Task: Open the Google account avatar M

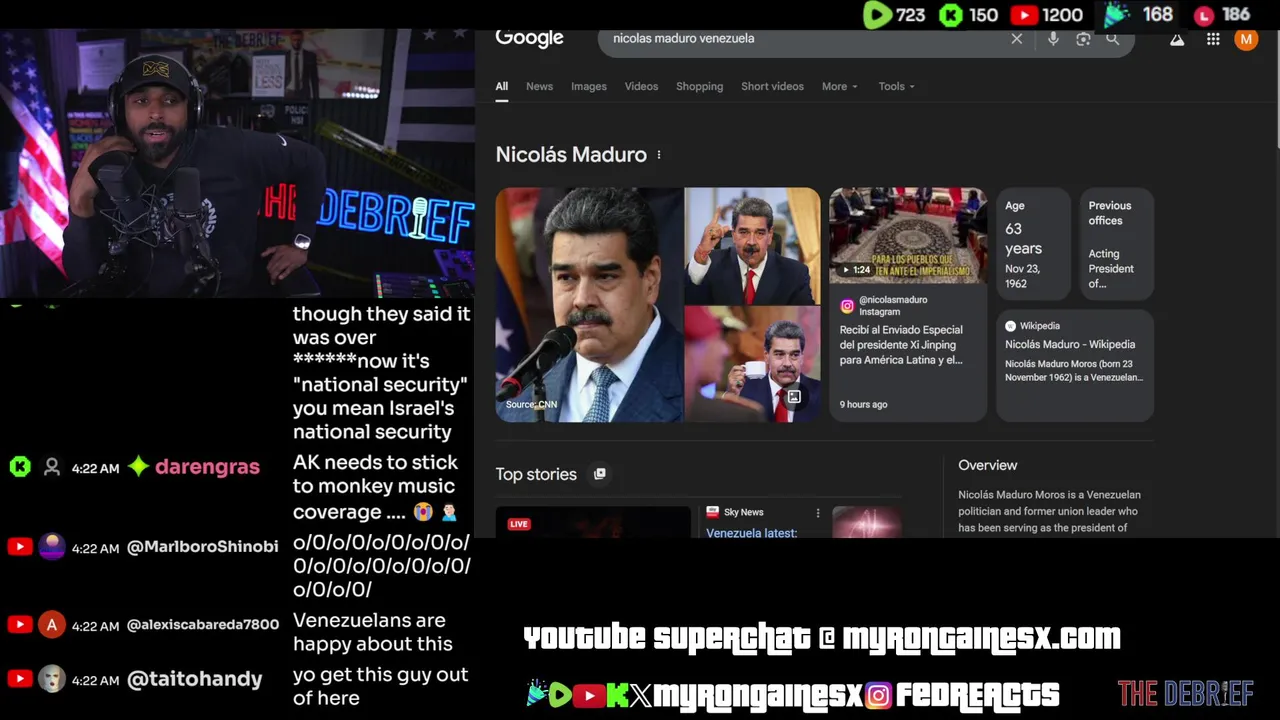Action: point(1246,39)
